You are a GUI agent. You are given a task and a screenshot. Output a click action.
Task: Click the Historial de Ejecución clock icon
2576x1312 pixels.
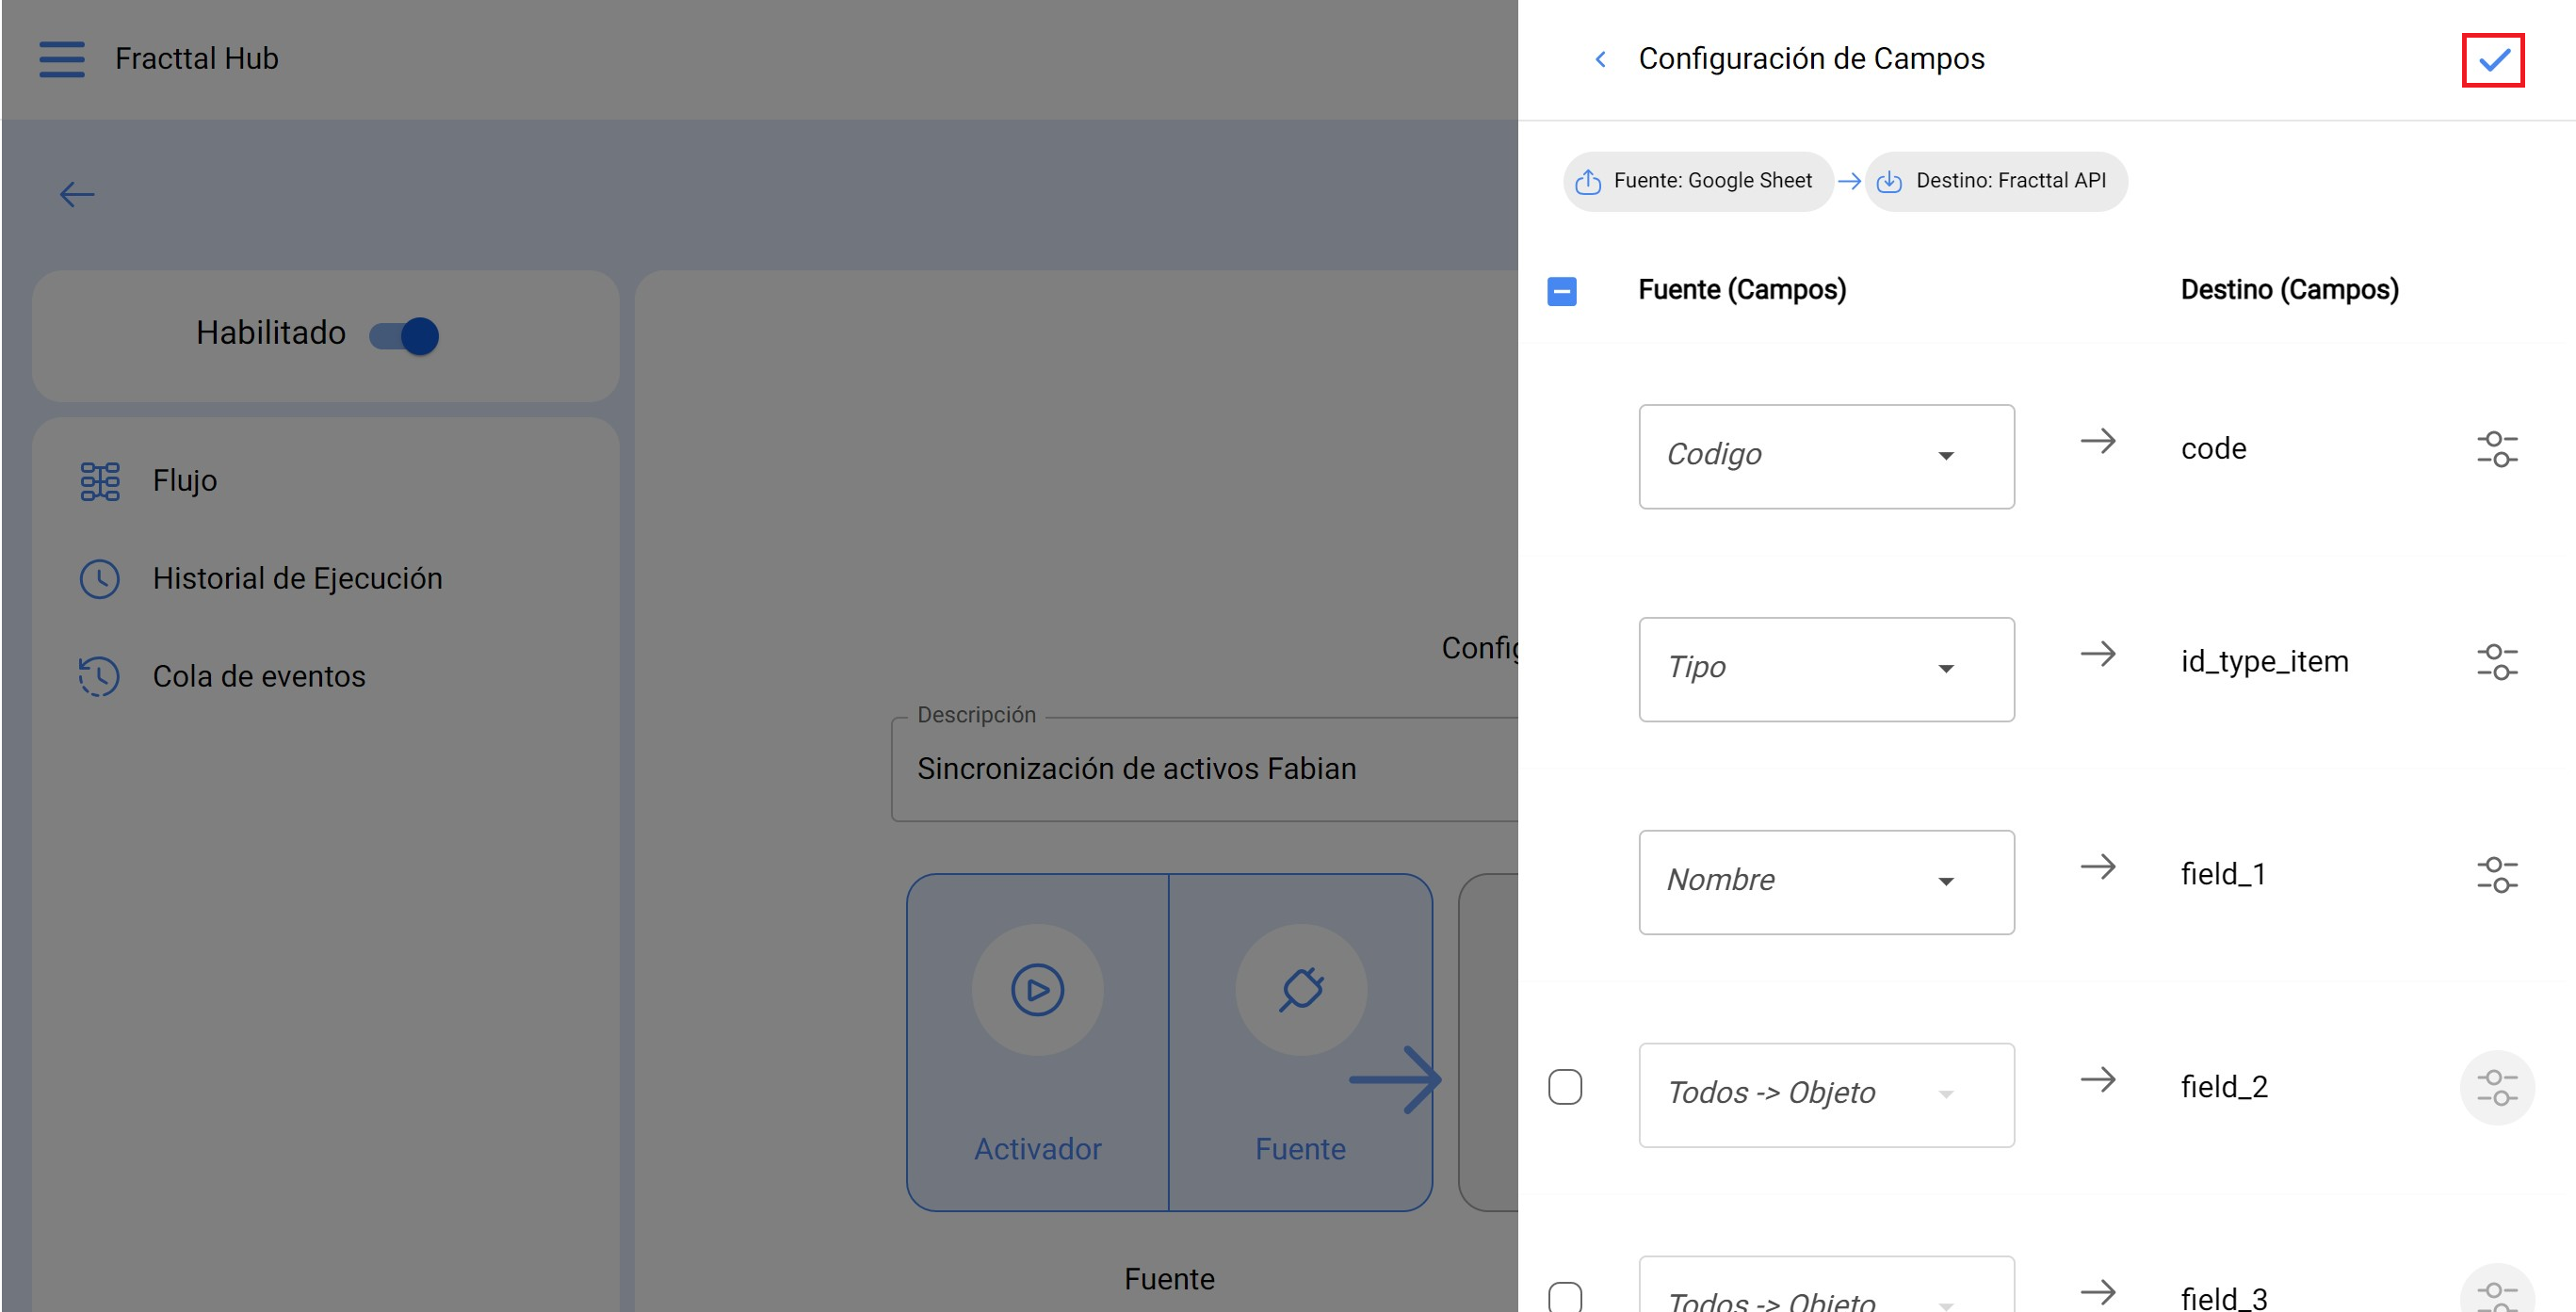[100, 579]
